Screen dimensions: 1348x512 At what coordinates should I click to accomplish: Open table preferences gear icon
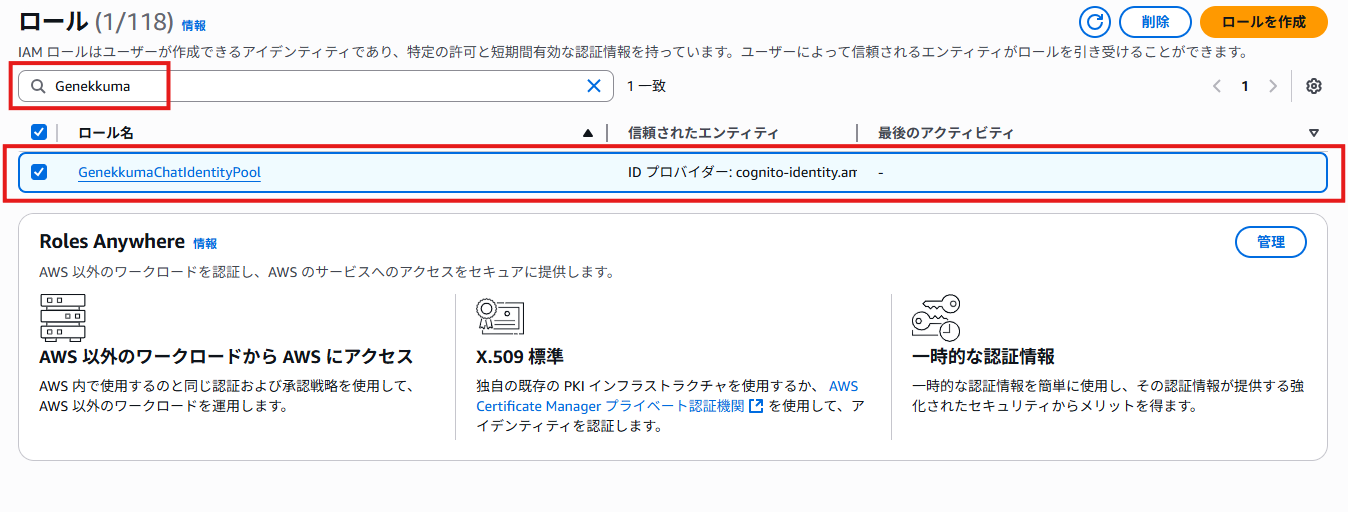[x=1314, y=86]
